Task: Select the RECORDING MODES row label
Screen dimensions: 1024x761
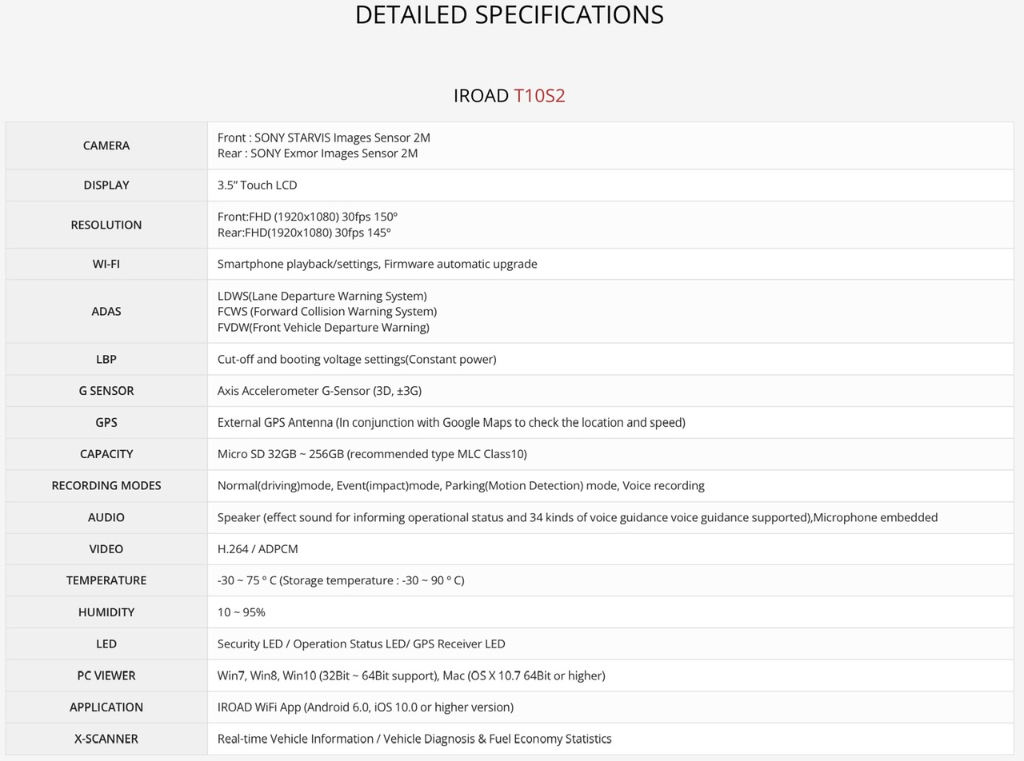Action: tap(106, 486)
